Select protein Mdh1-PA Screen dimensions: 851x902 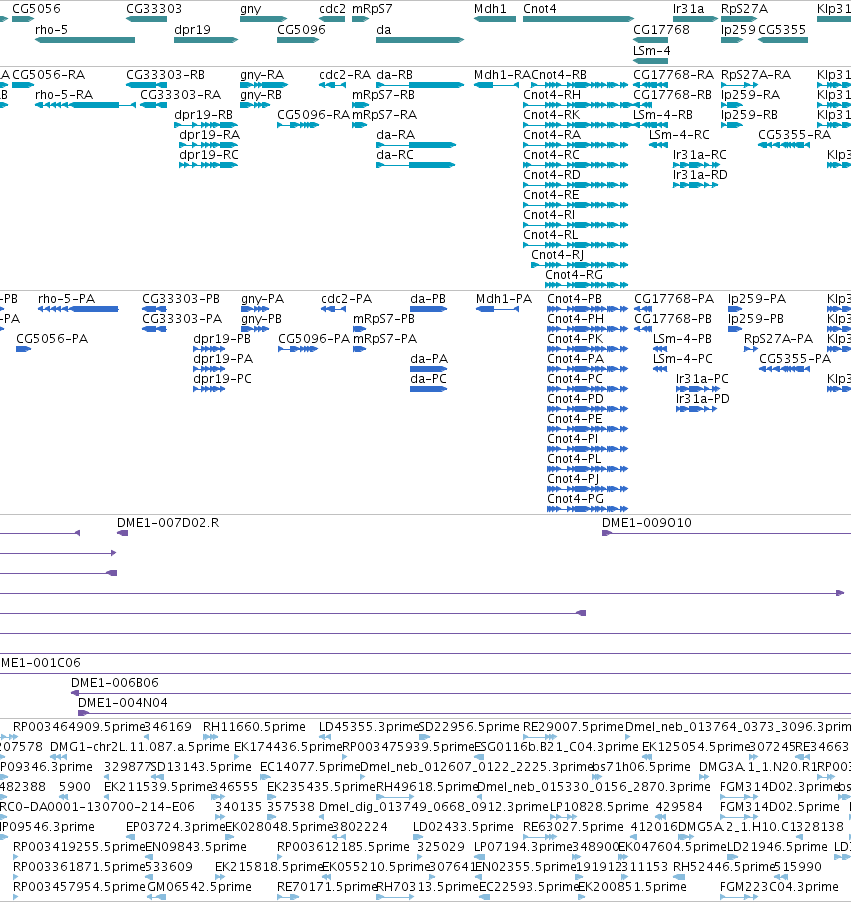[504, 299]
